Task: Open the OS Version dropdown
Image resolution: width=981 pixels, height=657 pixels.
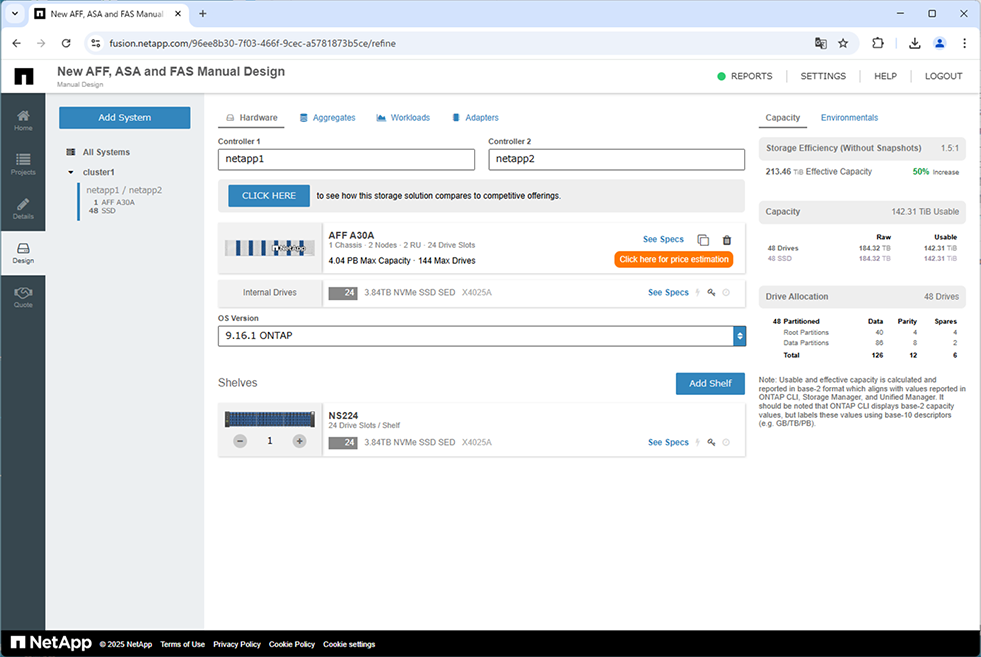Action: (482, 336)
